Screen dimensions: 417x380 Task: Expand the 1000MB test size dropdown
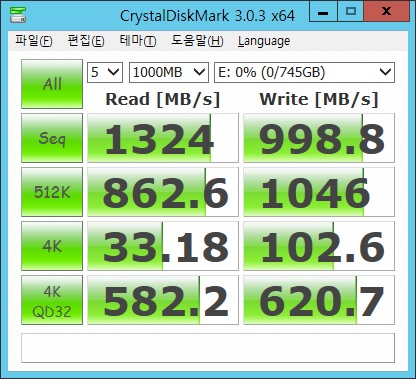click(169, 72)
